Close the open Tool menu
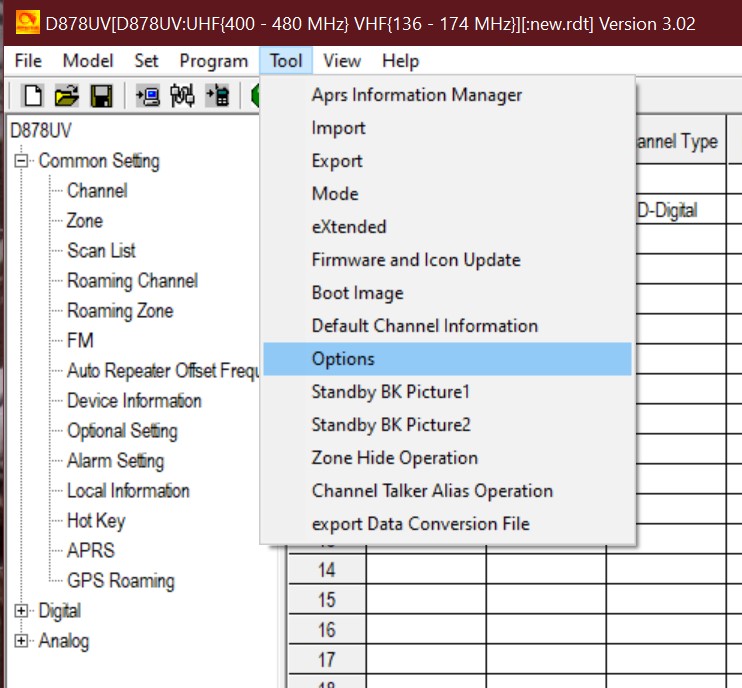This screenshot has height=688, width=742. click(286, 61)
